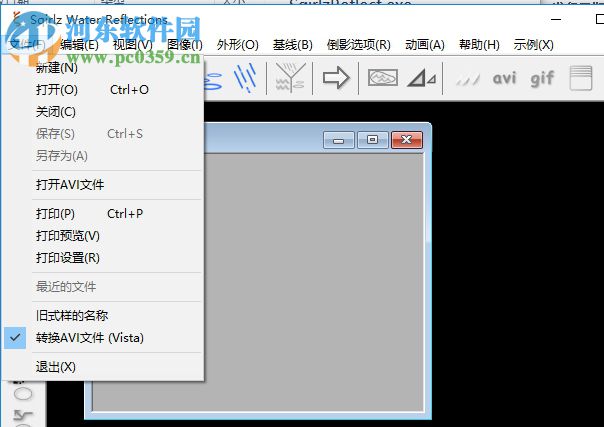This screenshot has width=604, height=427.
Task: Click the right arrow toolbar icon
Action: pyautogui.click(x=336, y=78)
